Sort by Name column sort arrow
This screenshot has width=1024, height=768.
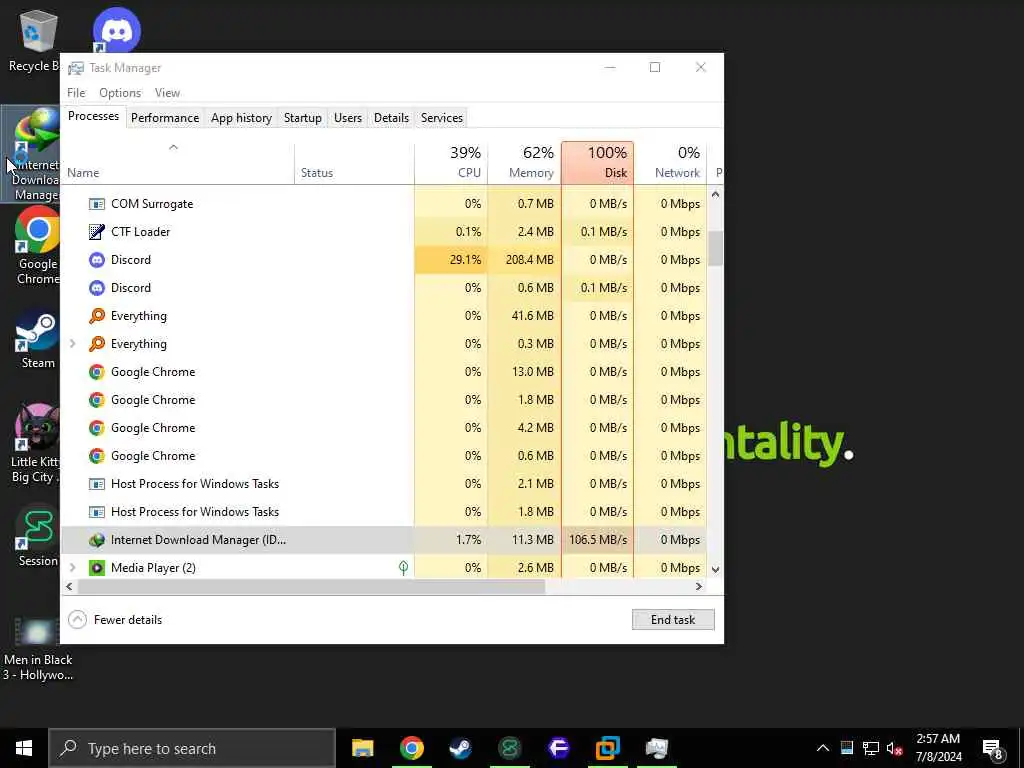(x=173, y=148)
